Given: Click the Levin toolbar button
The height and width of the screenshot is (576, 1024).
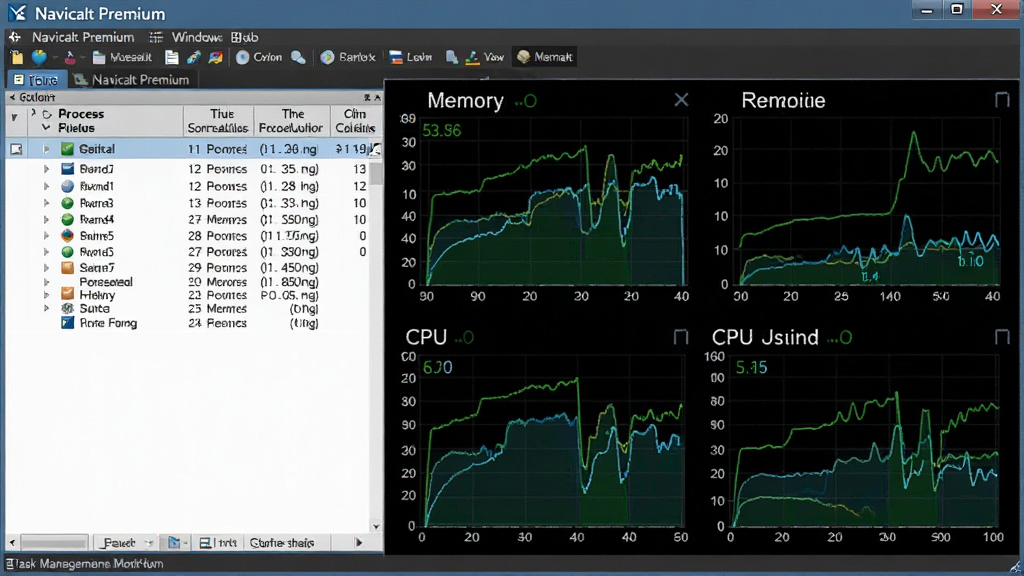Looking at the screenshot, I should click(410, 57).
